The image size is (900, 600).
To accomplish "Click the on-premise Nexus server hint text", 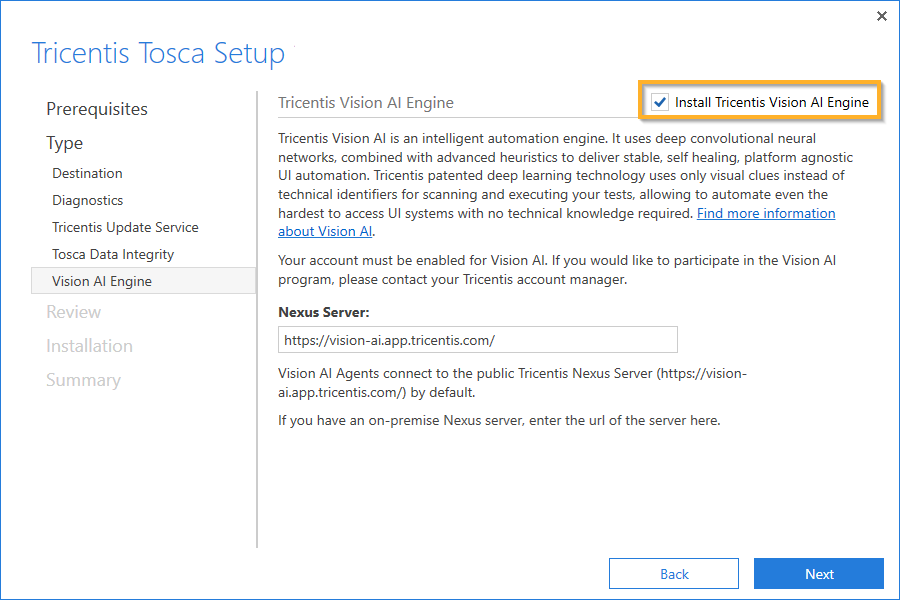I will [x=499, y=420].
